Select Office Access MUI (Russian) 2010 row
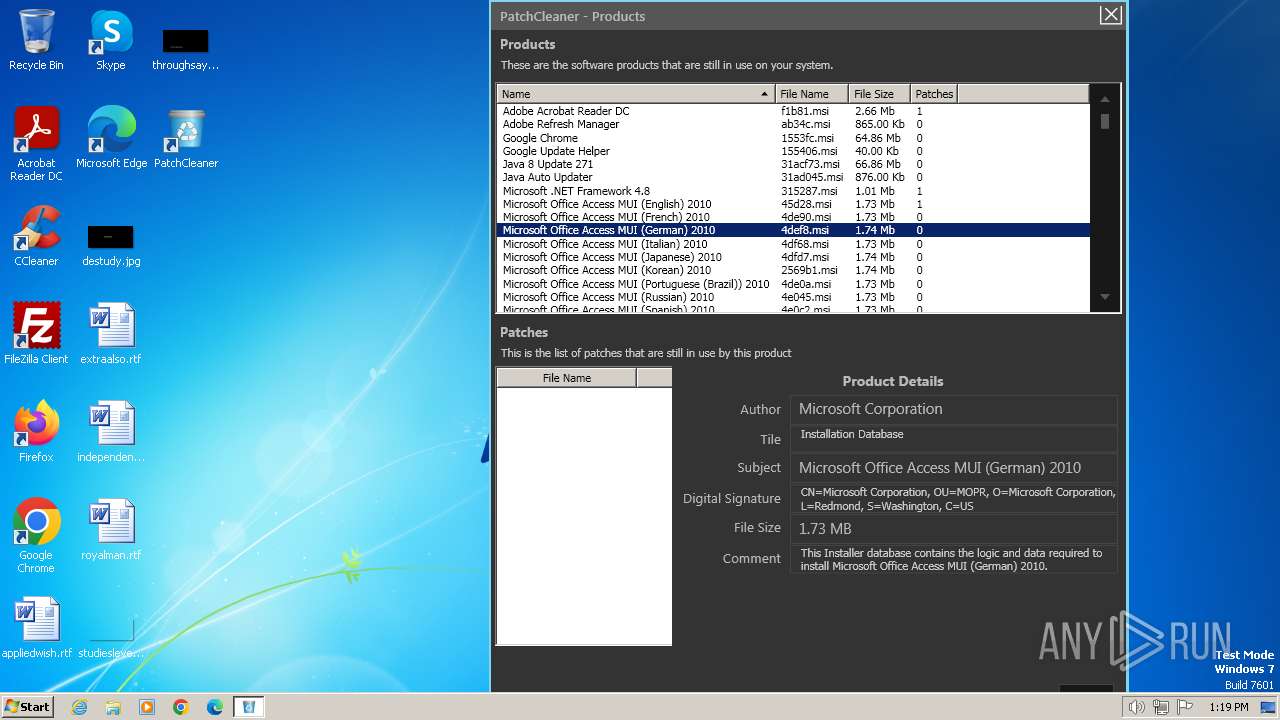Image resolution: width=1280 pixels, height=720 pixels. [793, 297]
